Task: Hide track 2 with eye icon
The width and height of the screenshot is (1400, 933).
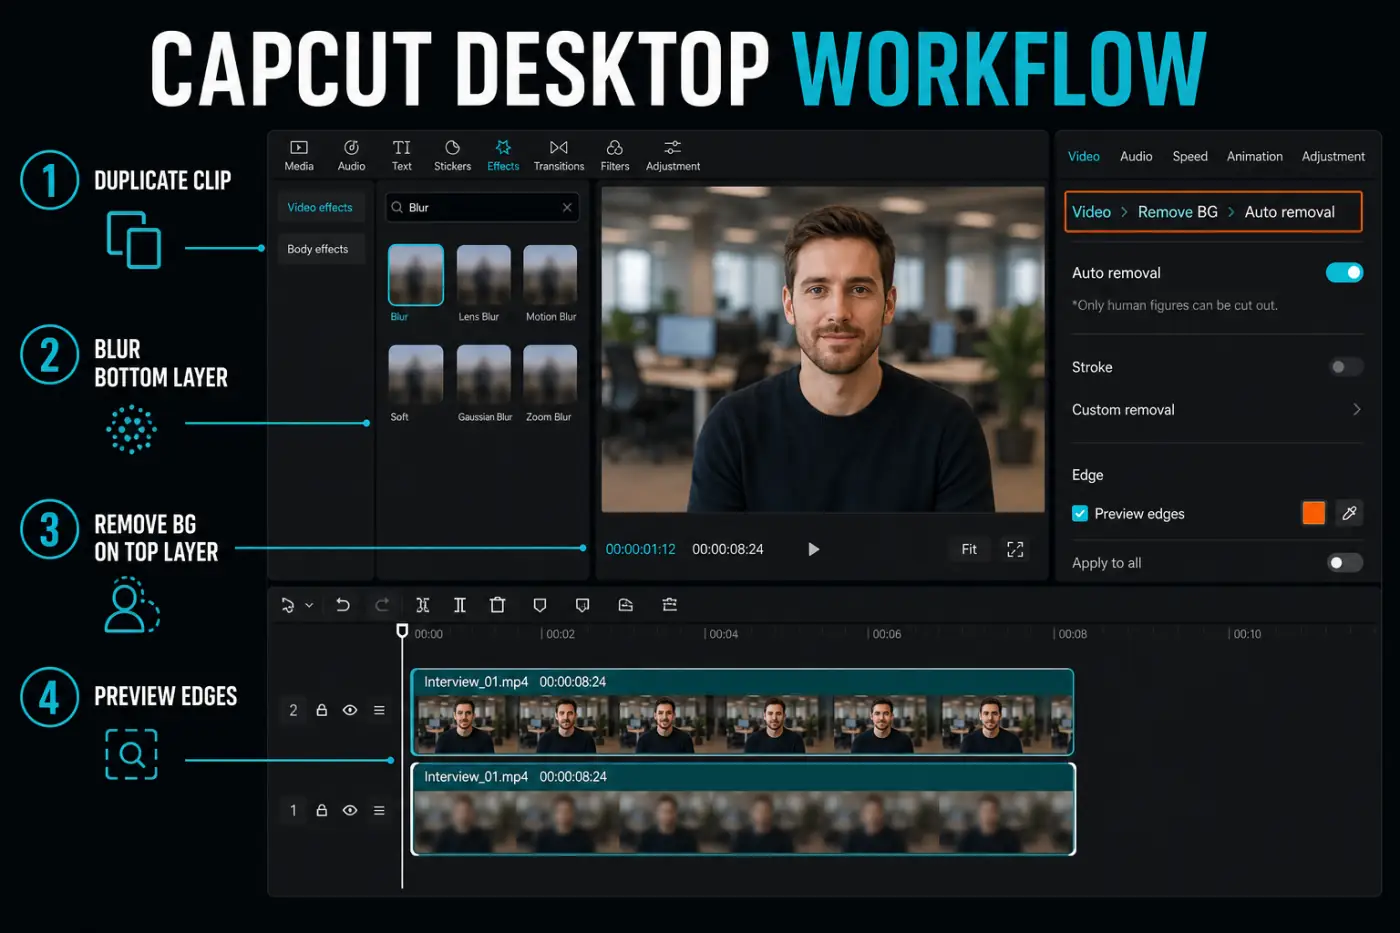Action: pyautogui.click(x=350, y=710)
